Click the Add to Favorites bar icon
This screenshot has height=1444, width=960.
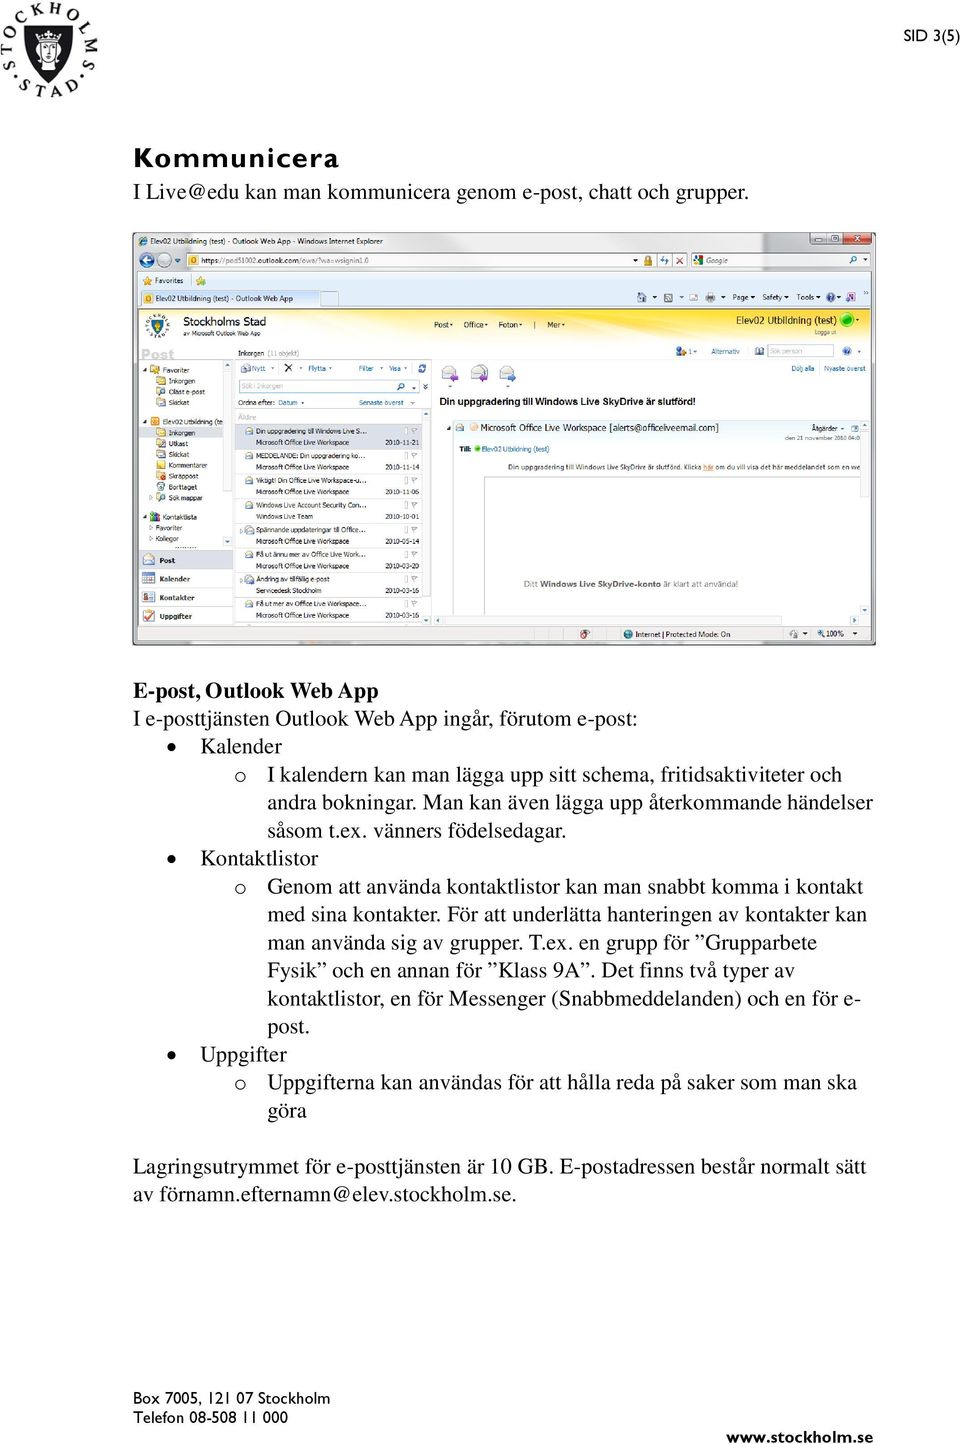click(201, 281)
